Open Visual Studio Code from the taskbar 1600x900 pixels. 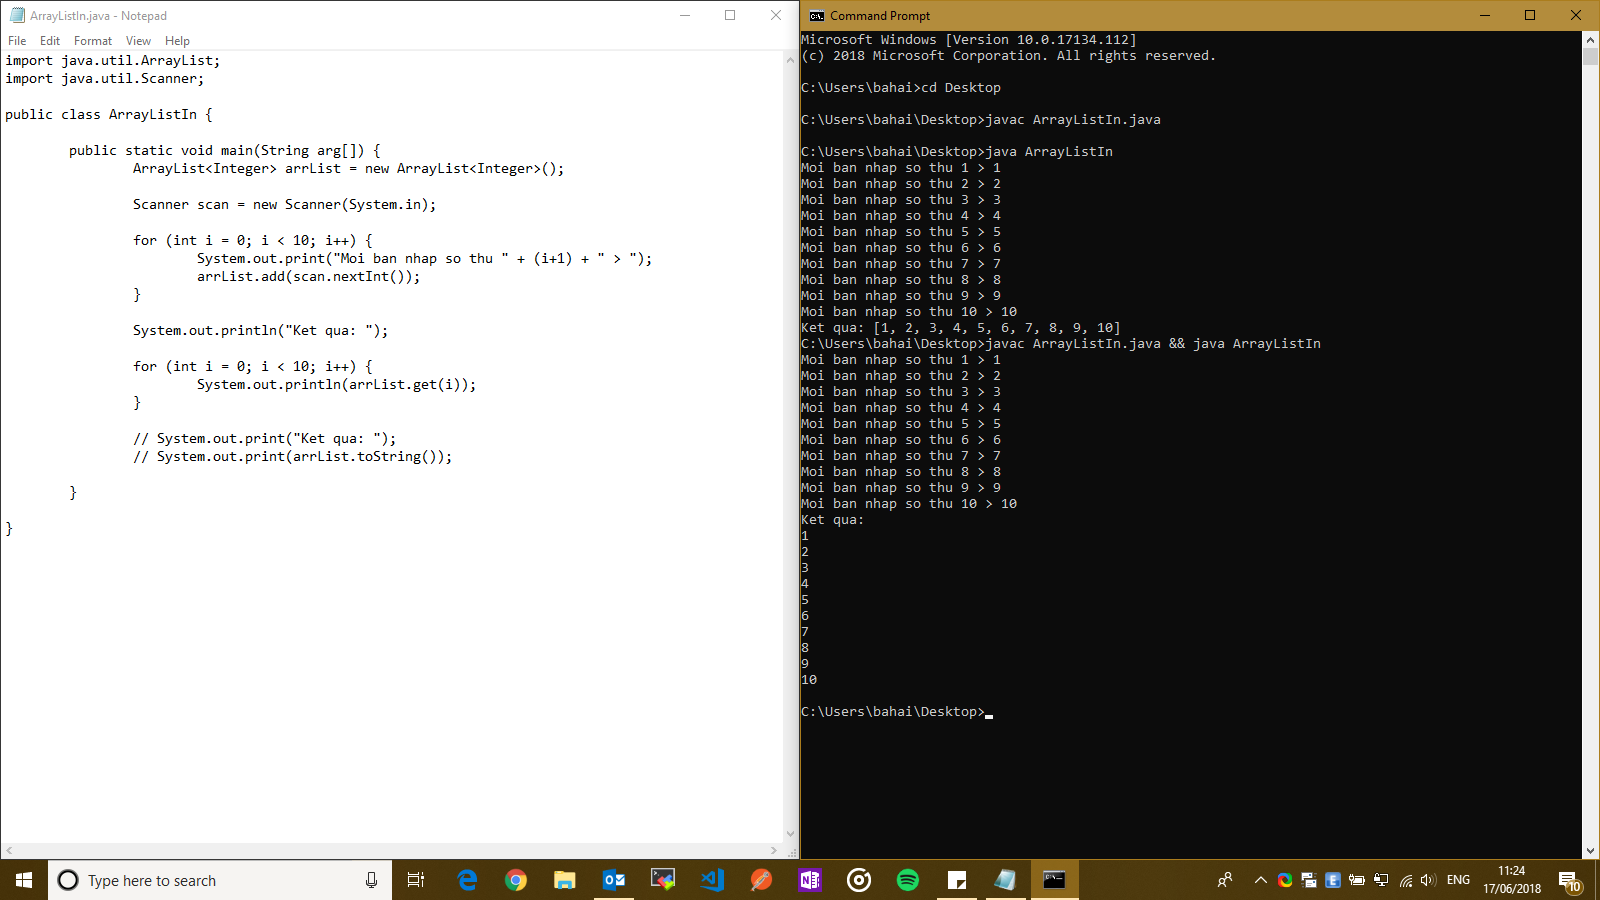(x=712, y=880)
